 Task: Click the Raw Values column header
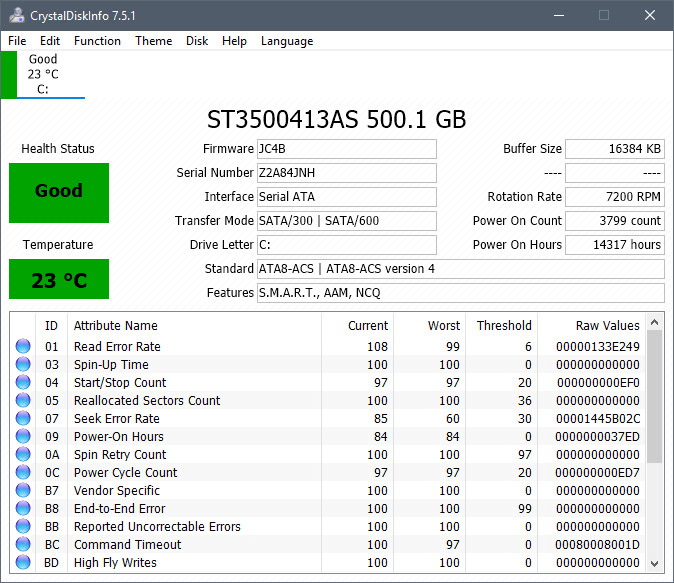pyautogui.click(x=606, y=325)
